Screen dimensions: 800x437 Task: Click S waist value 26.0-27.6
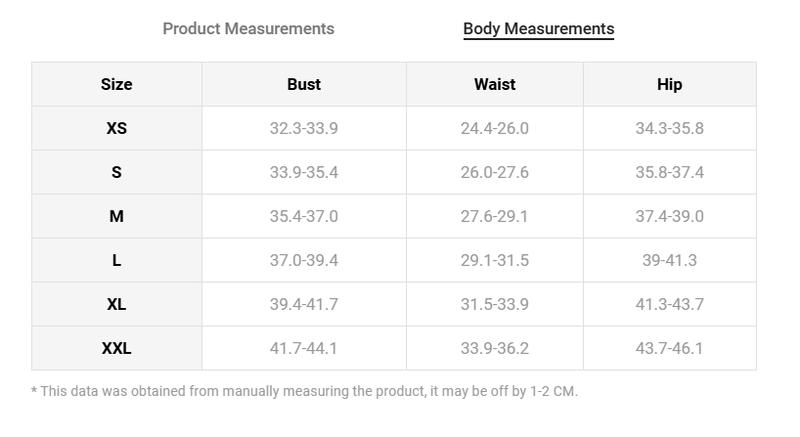coord(494,172)
